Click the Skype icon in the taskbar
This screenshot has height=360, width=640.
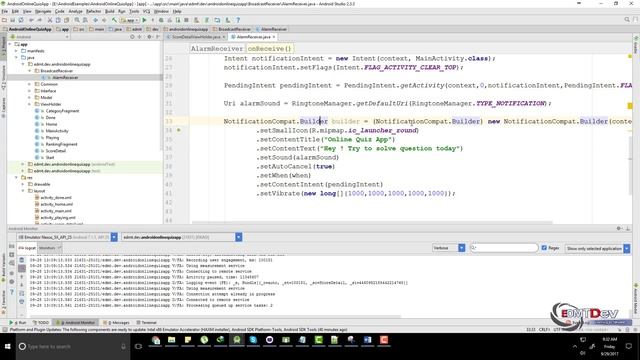coord(253,340)
